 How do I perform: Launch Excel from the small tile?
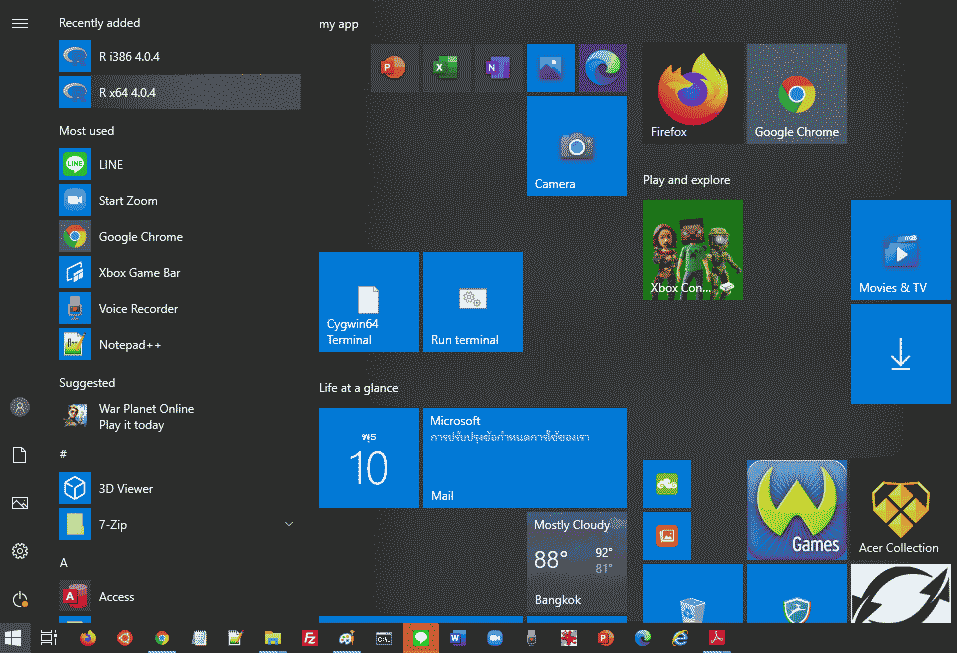(x=446, y=68)
